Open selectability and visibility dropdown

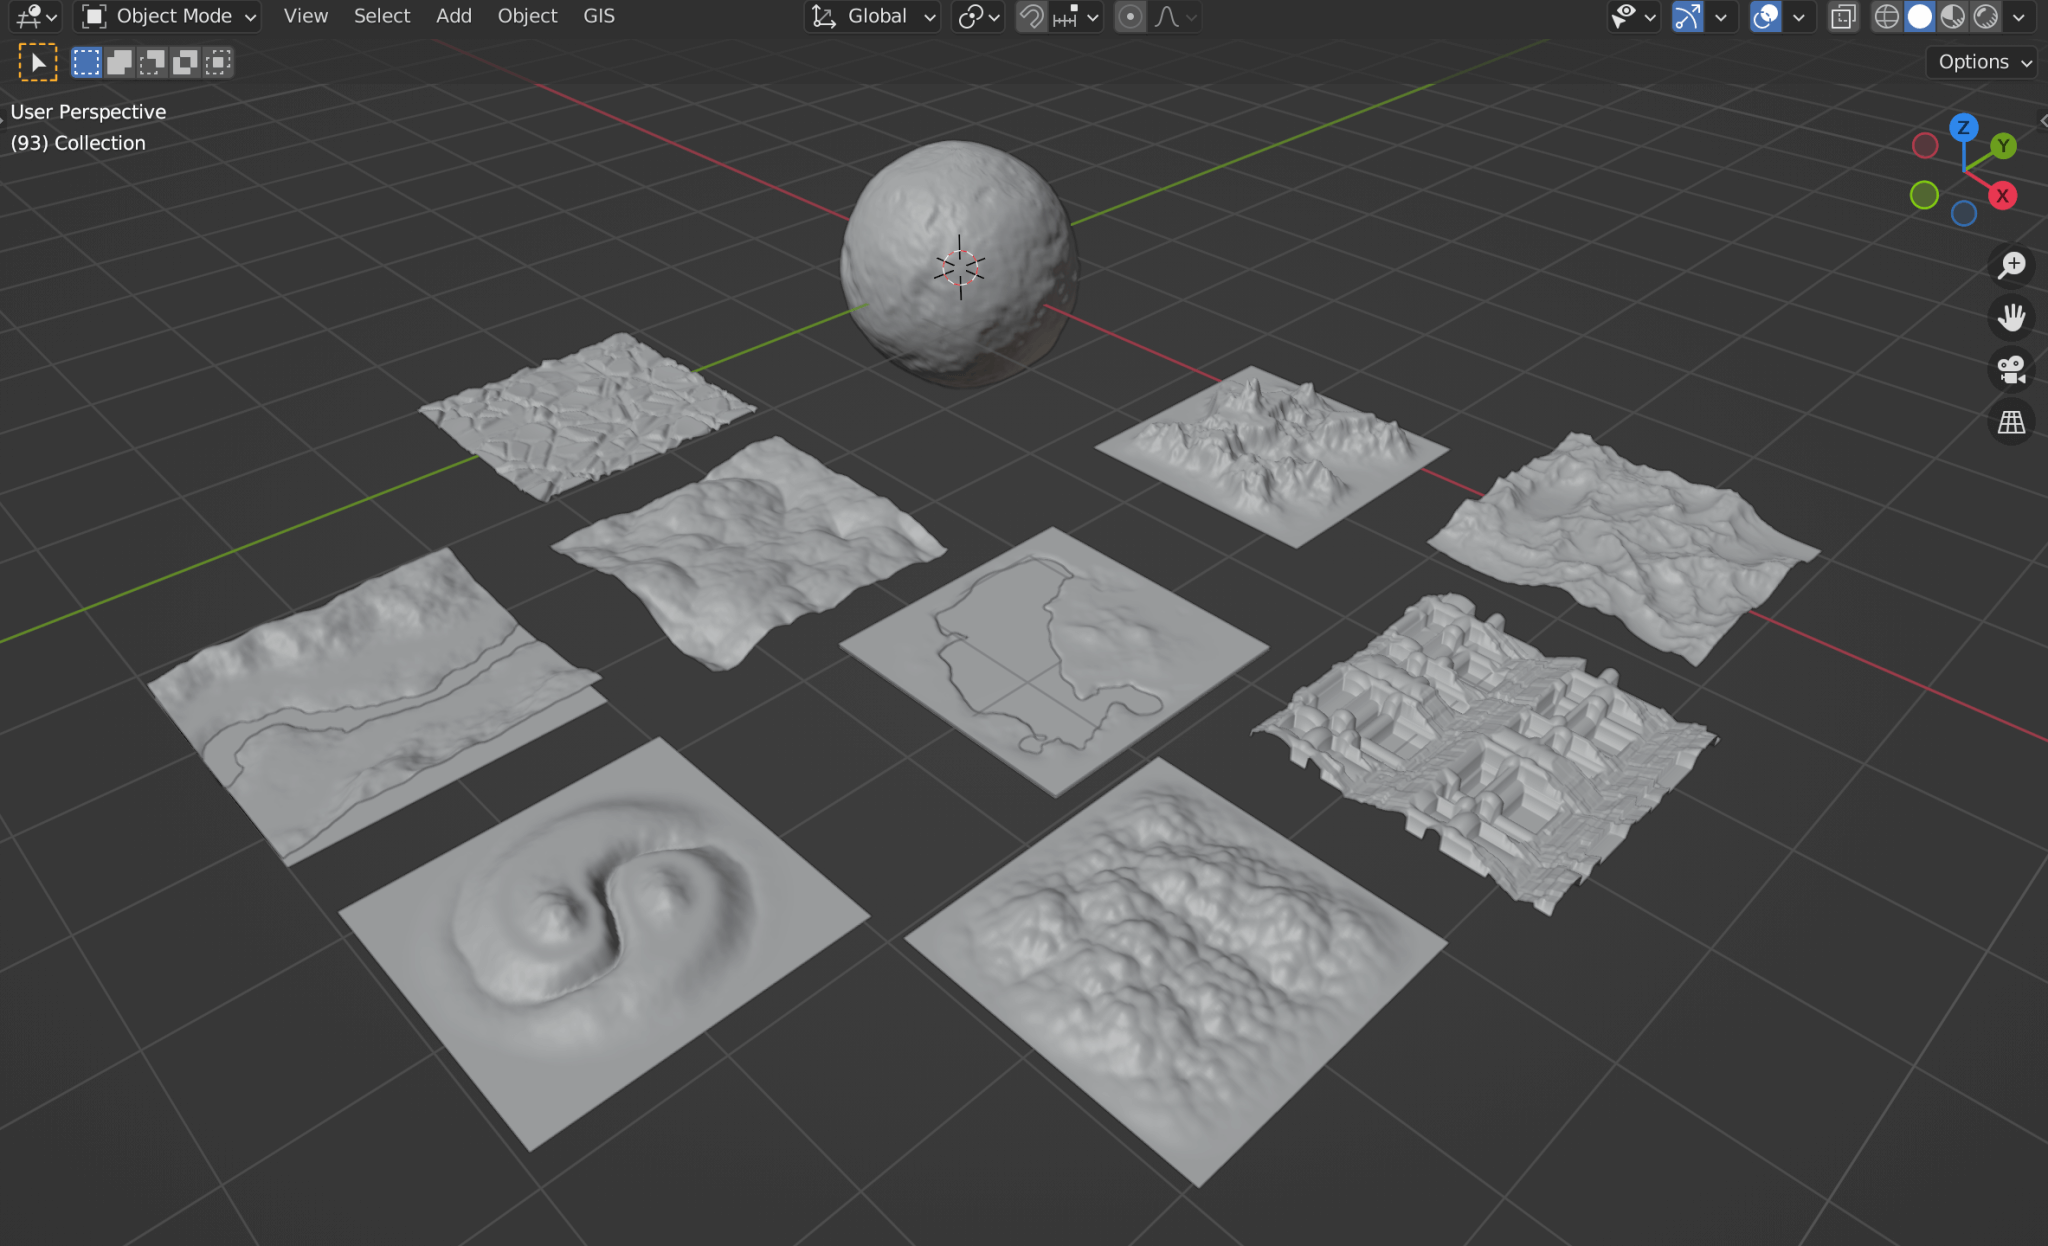point(1633,17)
